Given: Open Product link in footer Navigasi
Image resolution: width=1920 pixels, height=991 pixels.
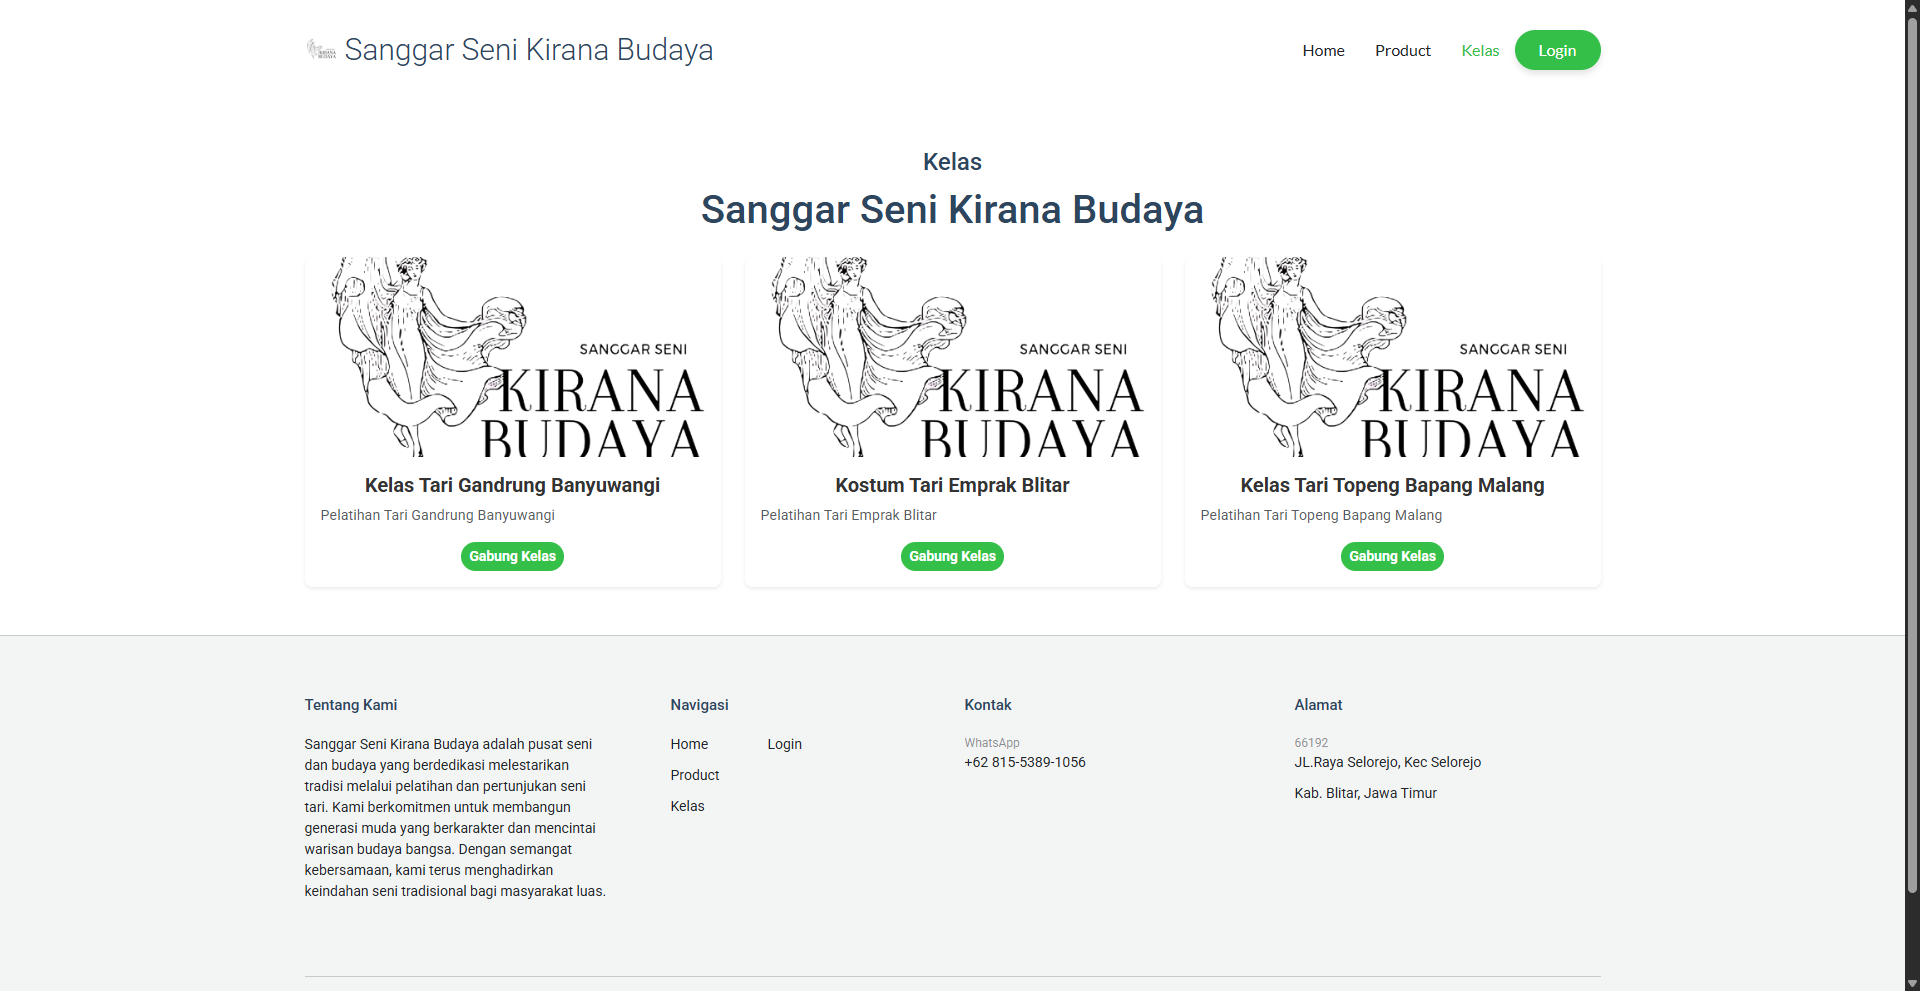Looking at the screenshot, I should (695, 775).
